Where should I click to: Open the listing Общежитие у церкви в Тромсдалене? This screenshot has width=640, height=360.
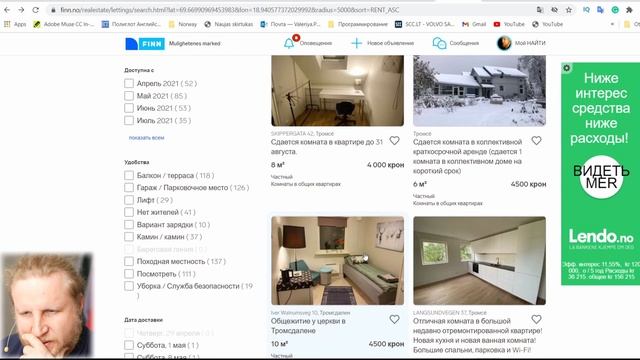click(x=308, y=326)
